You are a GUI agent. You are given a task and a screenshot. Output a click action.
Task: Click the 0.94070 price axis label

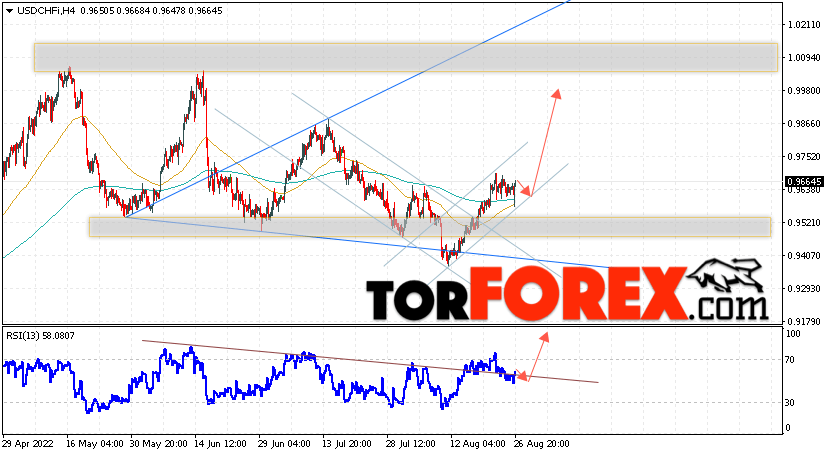(804, 255)
